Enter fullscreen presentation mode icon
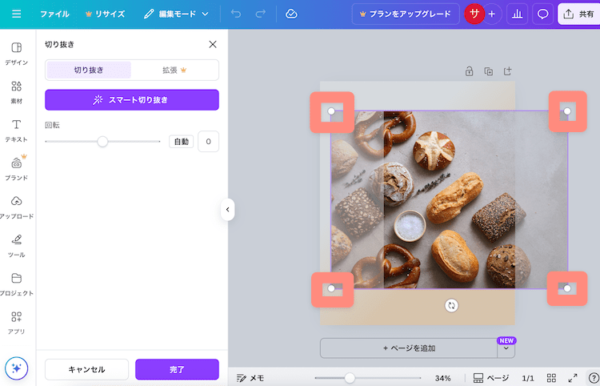The image size is (600, 386). (572, 378)
